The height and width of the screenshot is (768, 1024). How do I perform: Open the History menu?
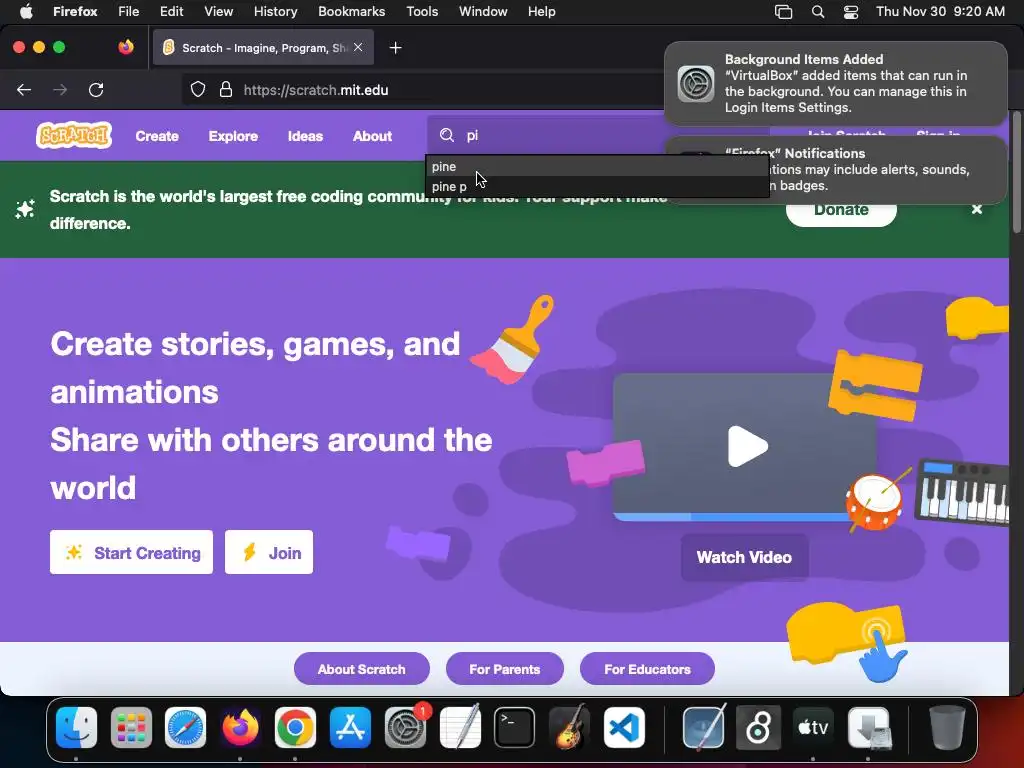point(275,11)
